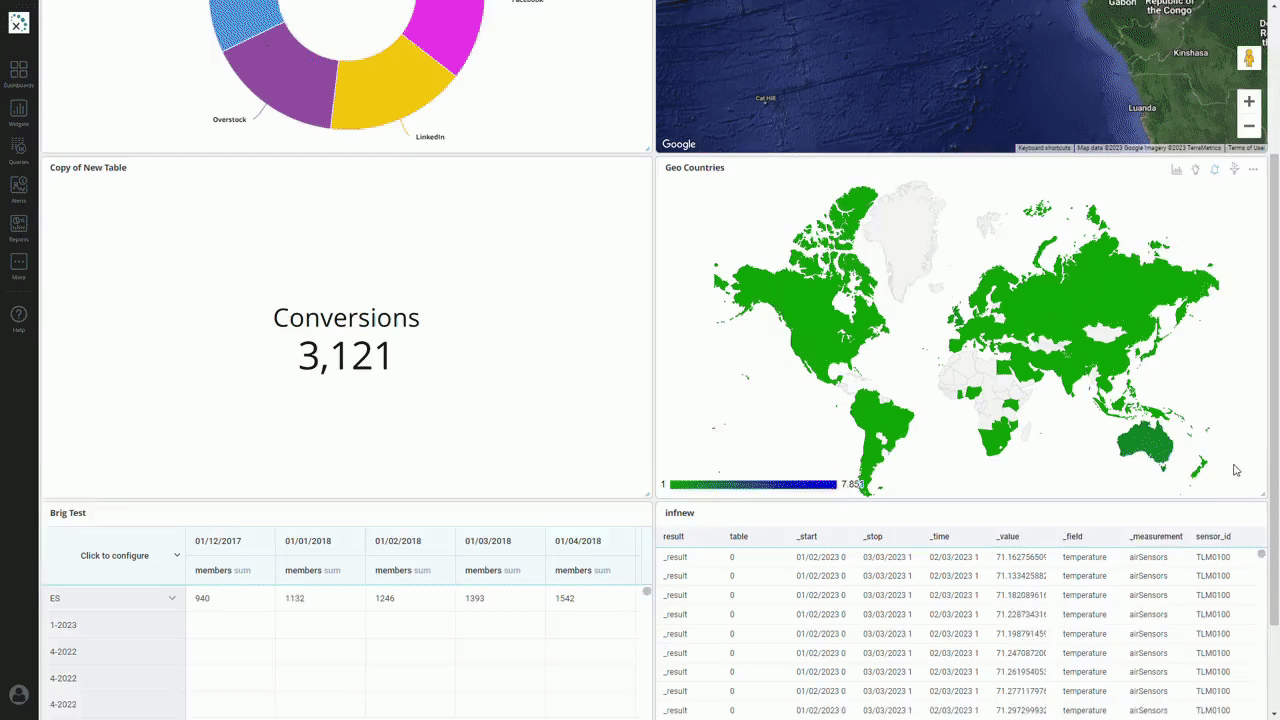
Task: Click the More icon in sidebar
Action: coord(18,265)
